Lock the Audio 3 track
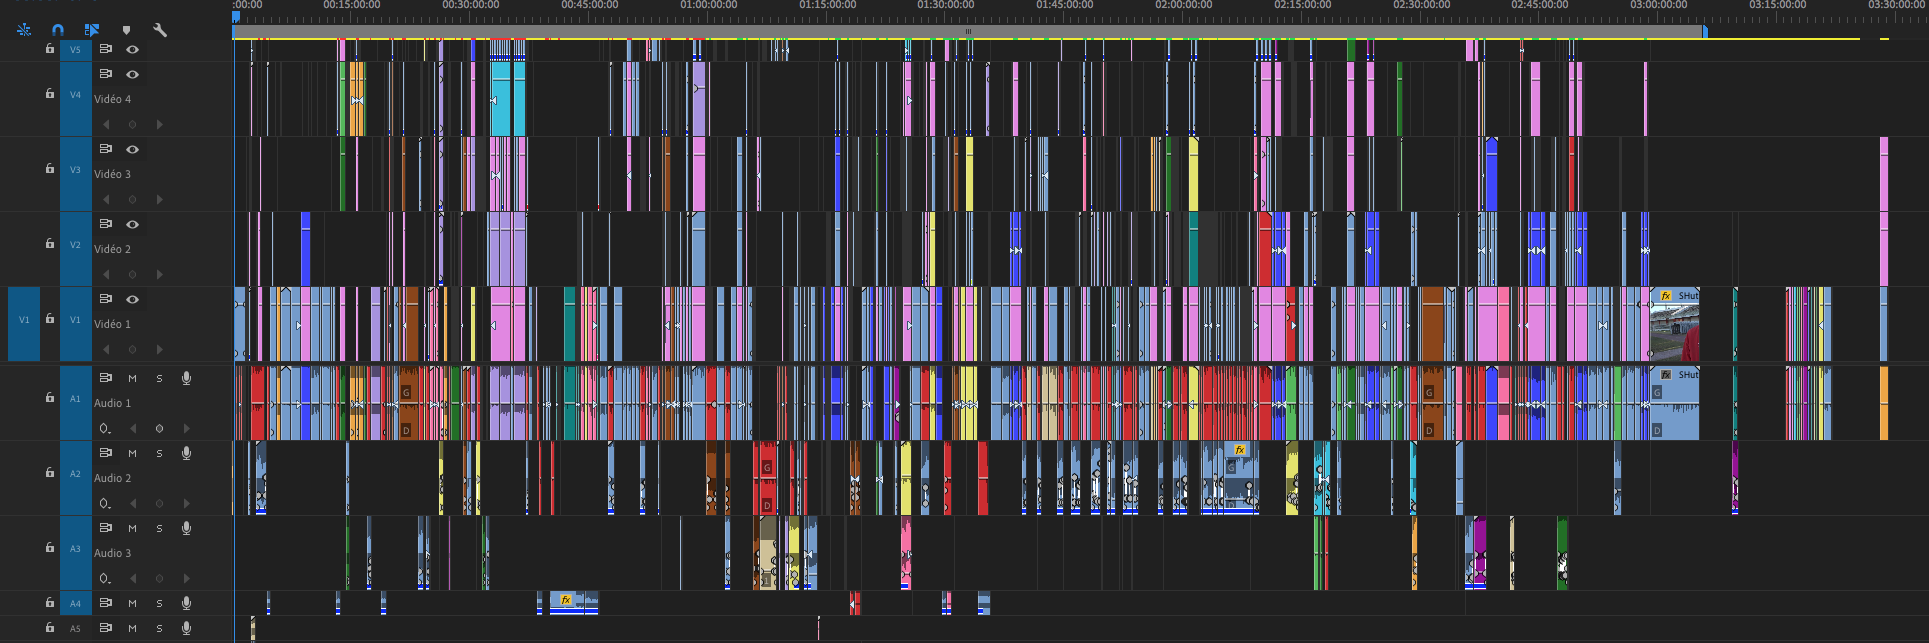This screenshot has height=643, width=1929. tap(50, 547)
